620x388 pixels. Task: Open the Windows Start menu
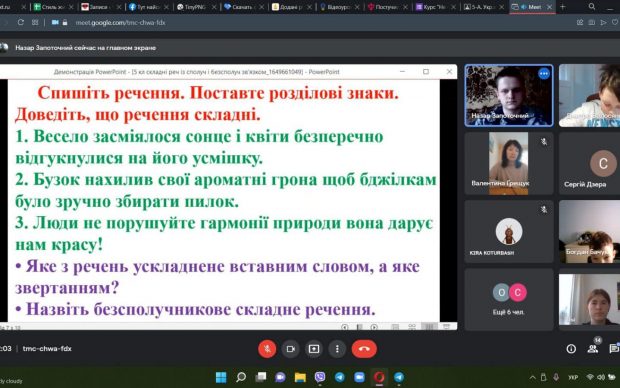coord(221,377)
